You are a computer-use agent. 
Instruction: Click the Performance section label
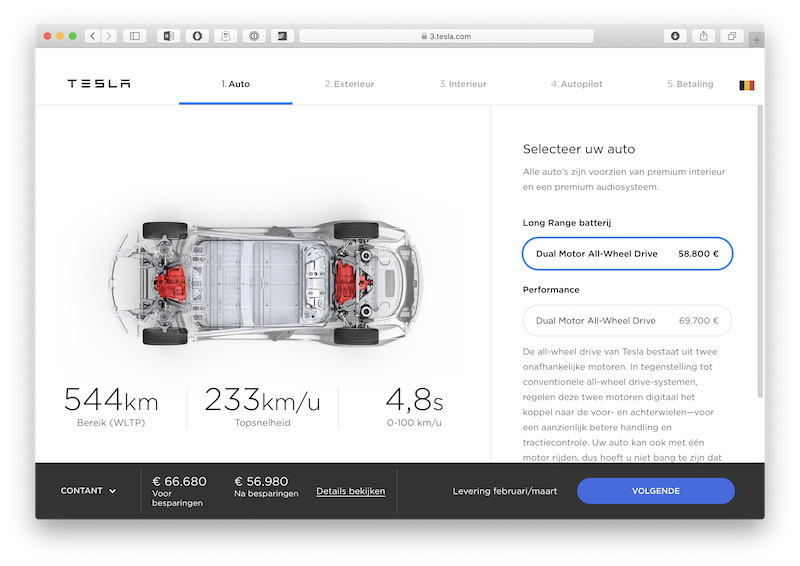tap(551, 289)
